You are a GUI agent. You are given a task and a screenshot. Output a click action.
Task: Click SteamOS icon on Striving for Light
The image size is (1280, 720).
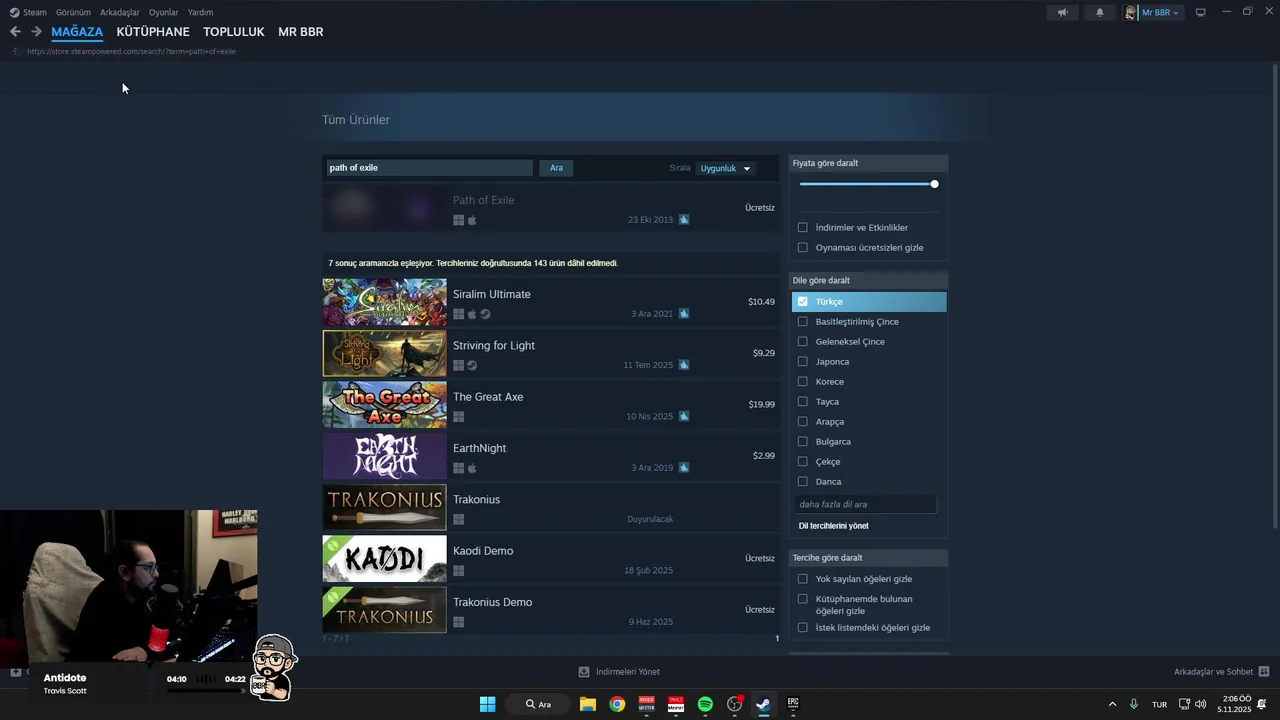(472, 365)
